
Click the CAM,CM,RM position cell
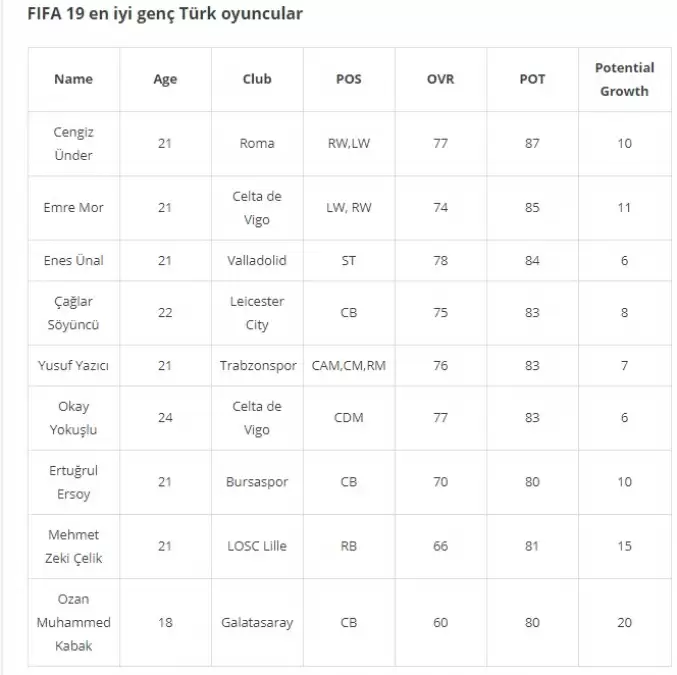click(x=348, y=366)
